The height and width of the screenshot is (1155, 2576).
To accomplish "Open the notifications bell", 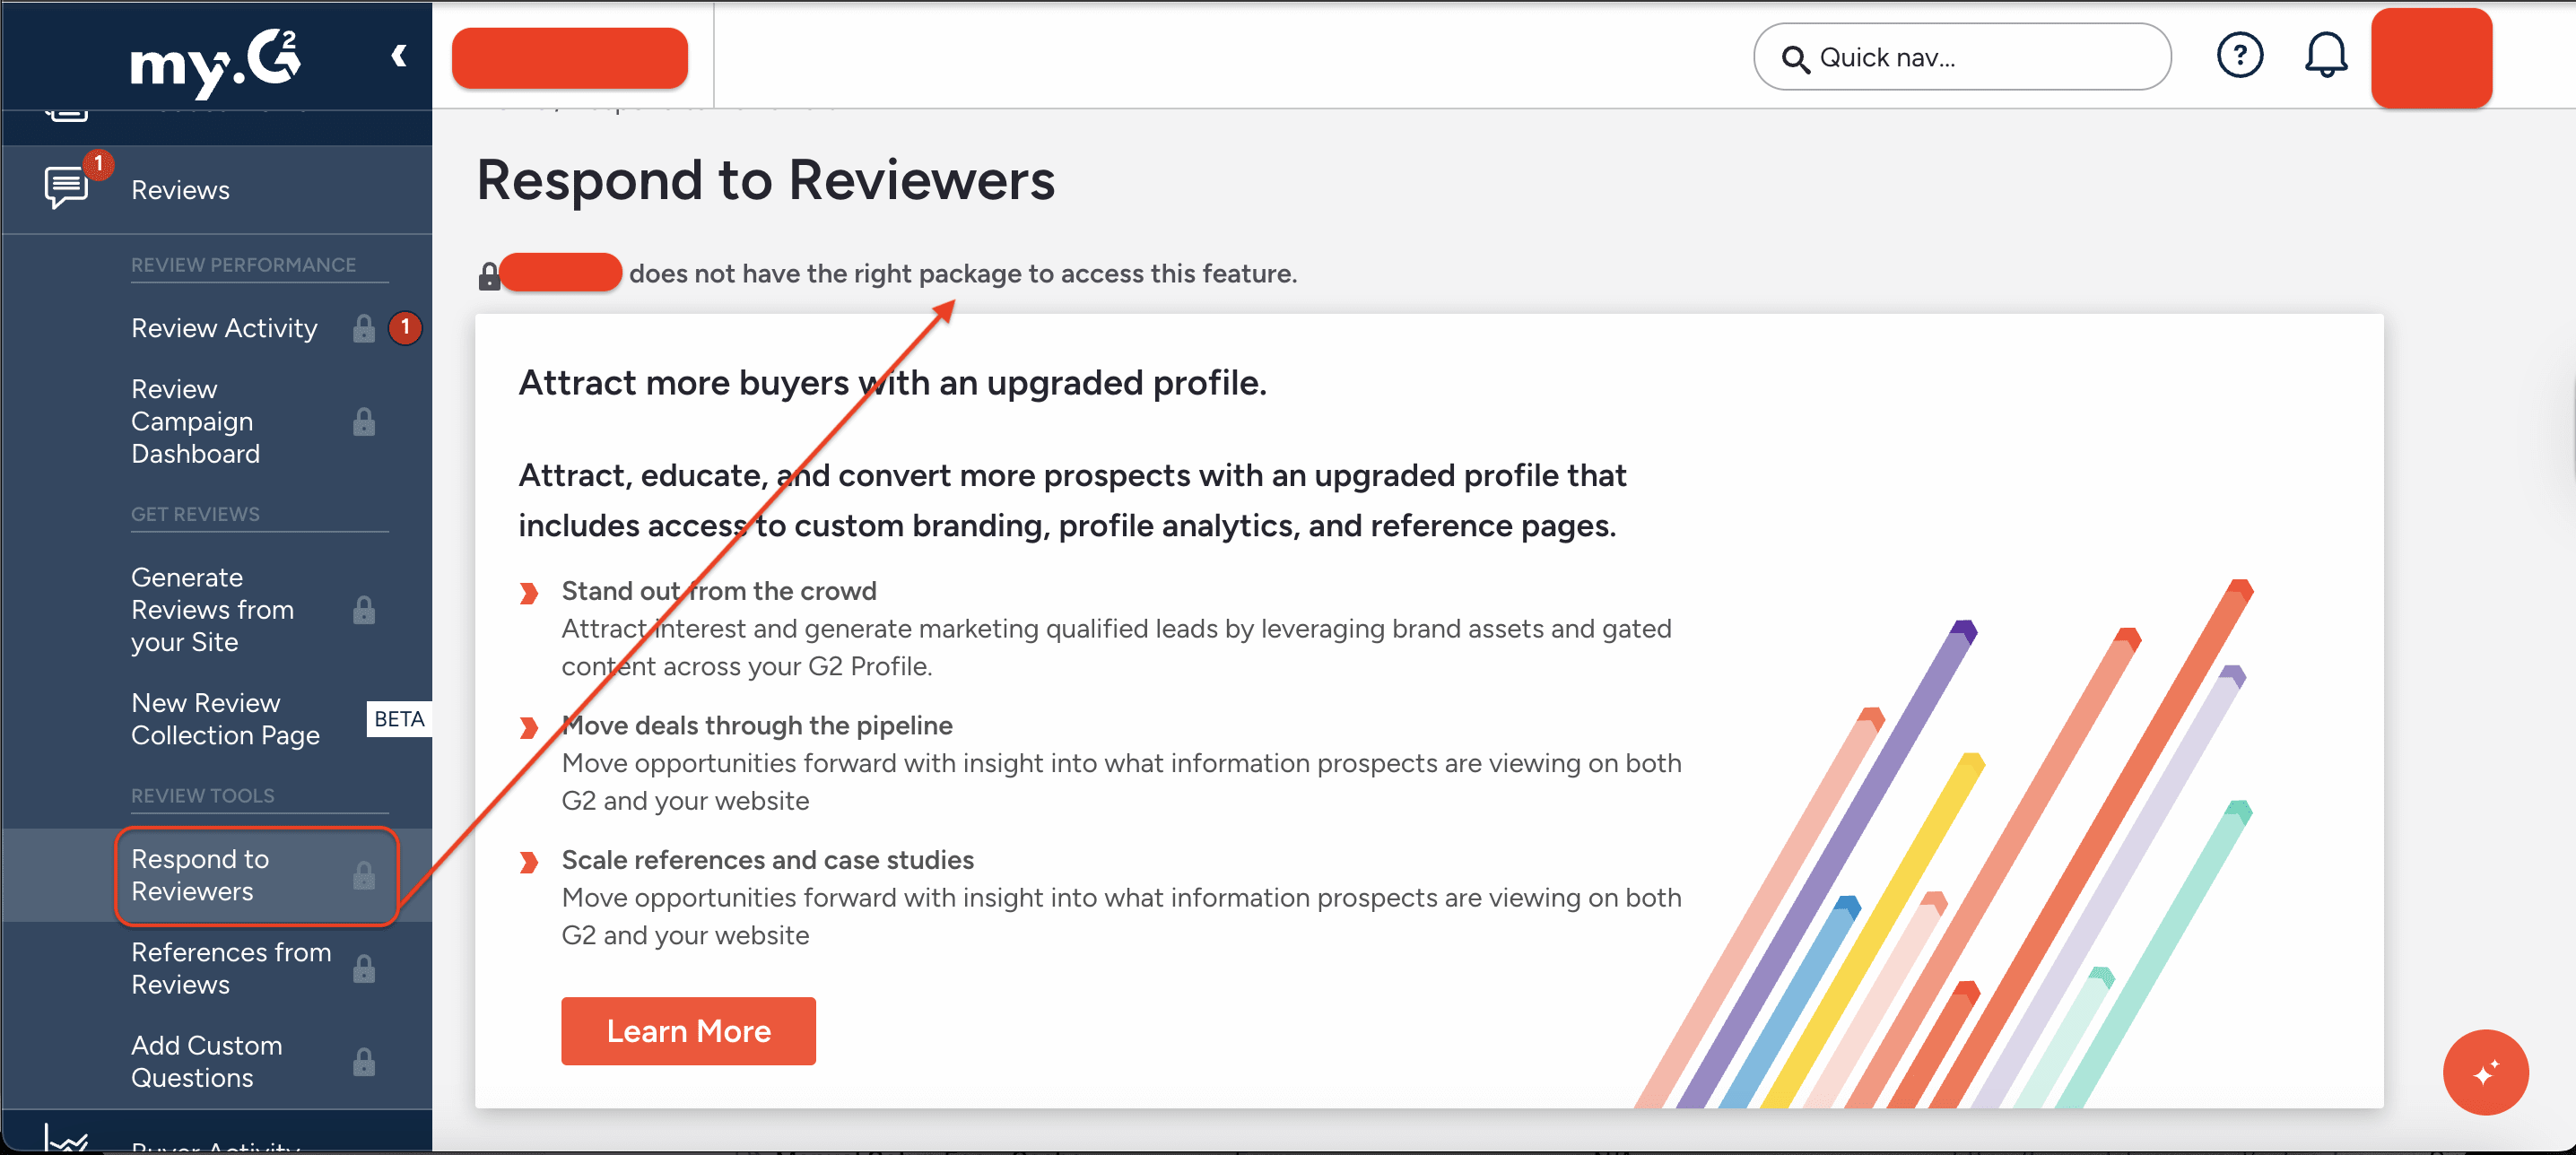I will pyautogui.click(x=2326, y=56).
